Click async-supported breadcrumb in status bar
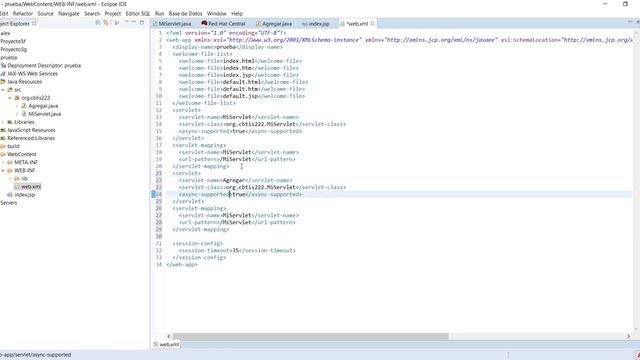640x360 pixels. point(51,355)
